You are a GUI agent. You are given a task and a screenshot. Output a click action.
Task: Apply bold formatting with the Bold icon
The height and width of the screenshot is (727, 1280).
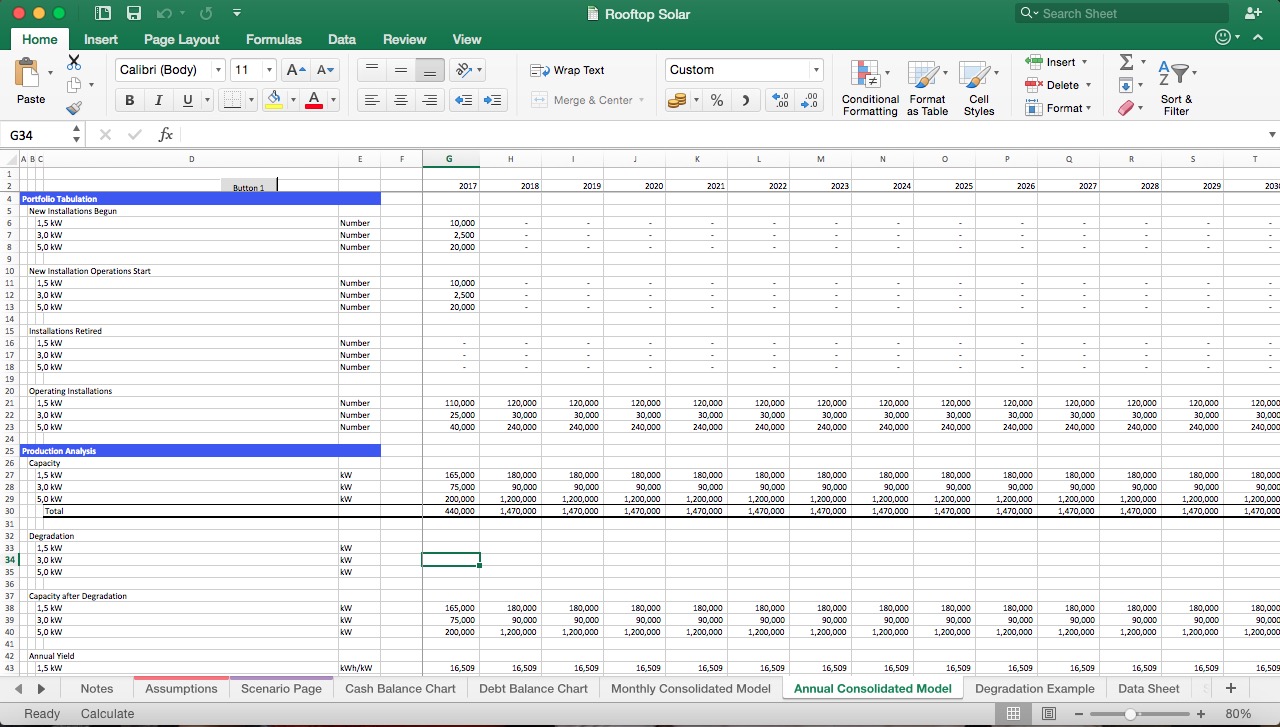pos(129,100)
